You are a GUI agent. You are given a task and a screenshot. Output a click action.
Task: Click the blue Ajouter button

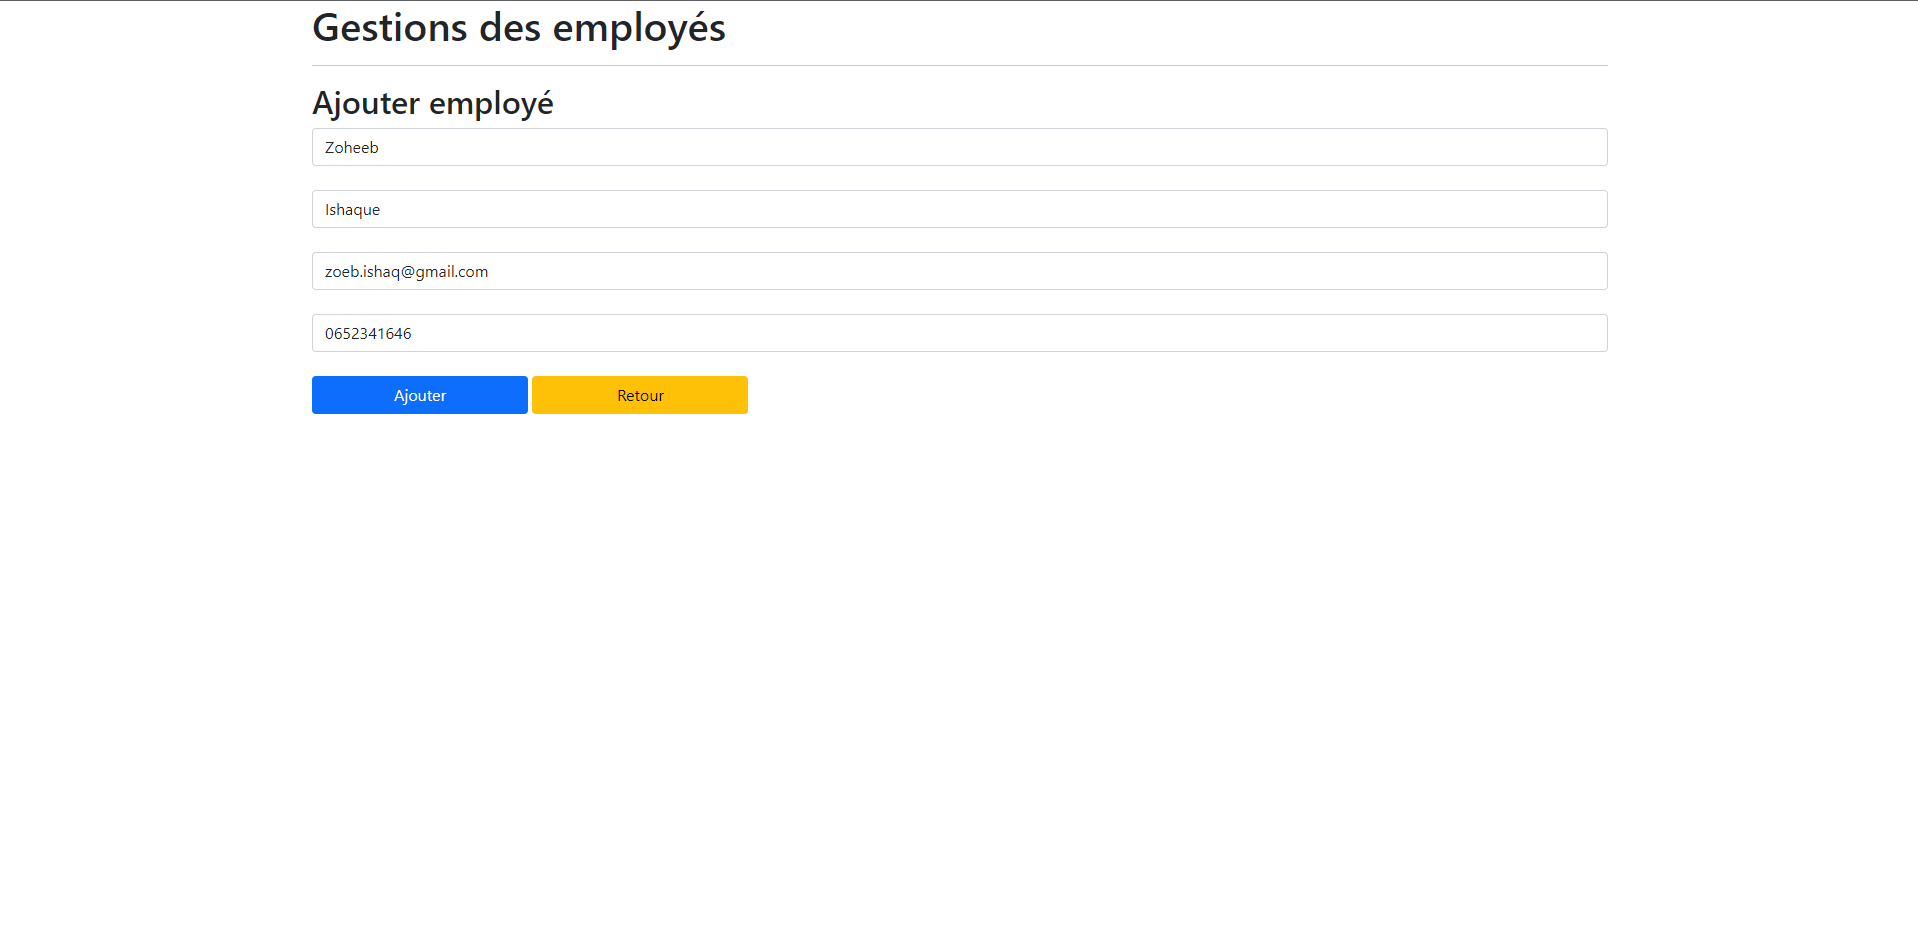coord(419,395)
